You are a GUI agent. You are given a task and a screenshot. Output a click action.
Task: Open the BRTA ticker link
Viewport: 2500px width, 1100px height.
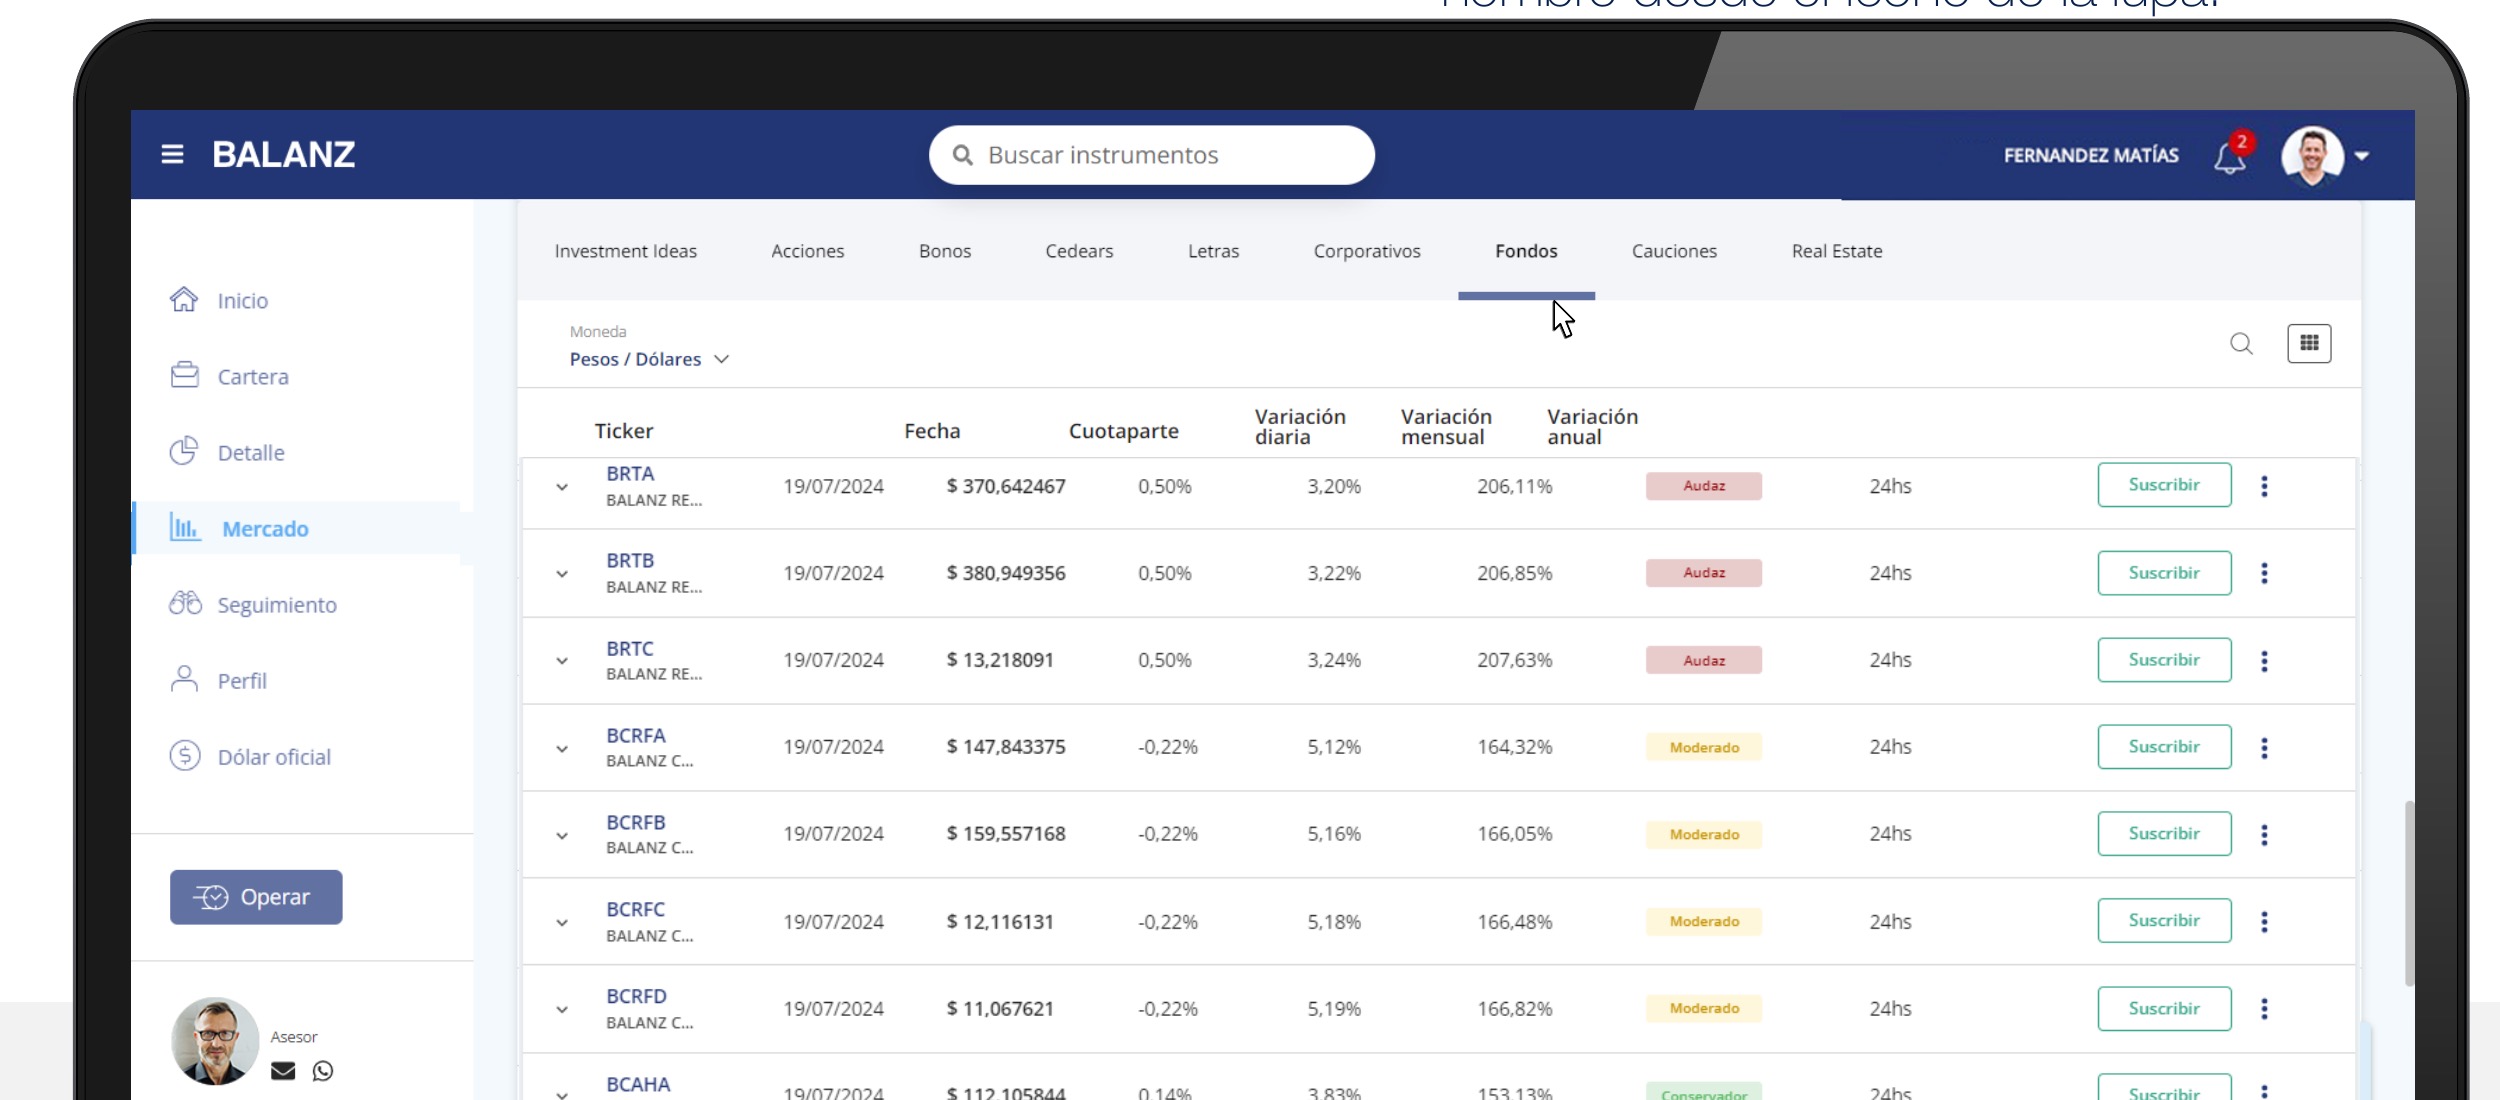[x=630, y=474]
